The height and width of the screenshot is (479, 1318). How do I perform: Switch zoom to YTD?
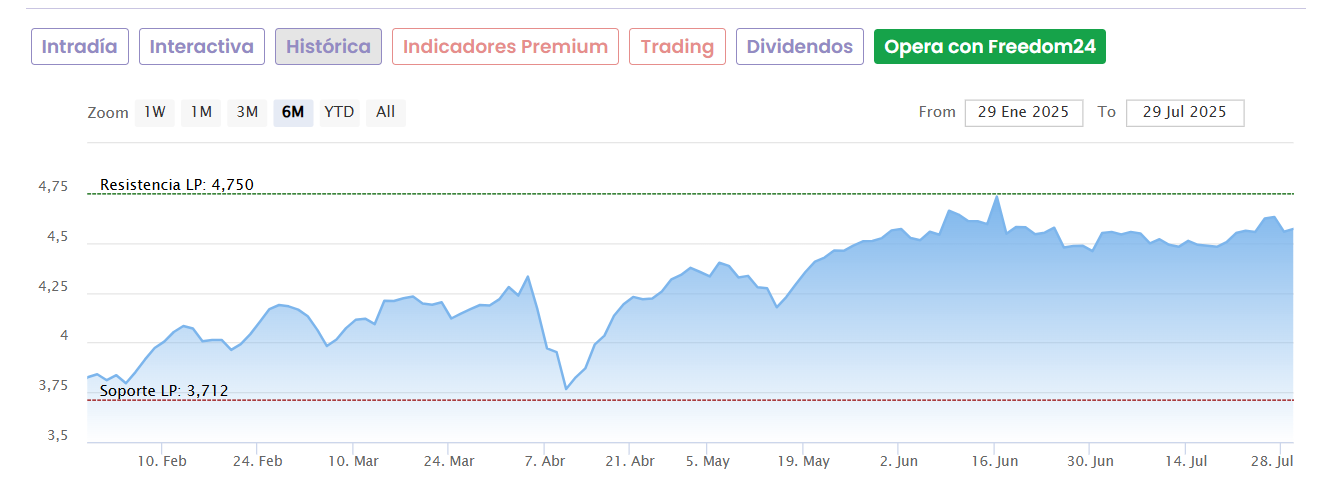(339, 112)
